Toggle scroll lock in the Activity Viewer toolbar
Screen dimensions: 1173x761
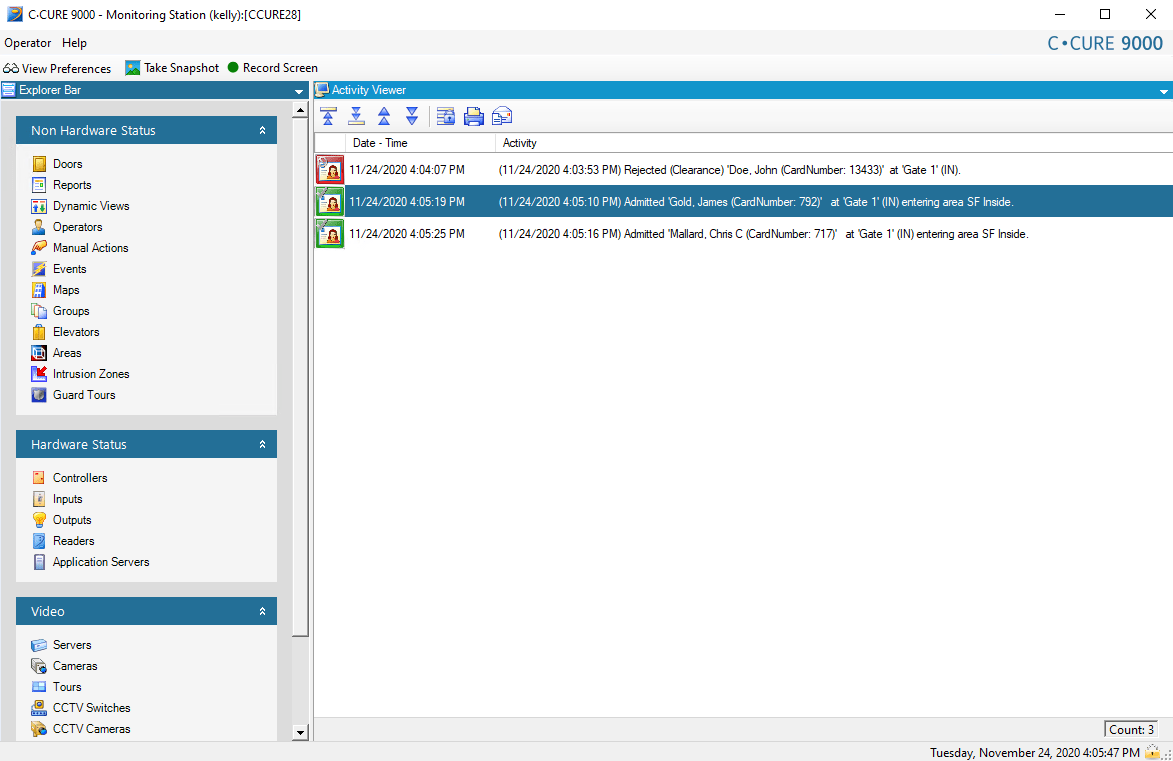click(x=446, y=116)
